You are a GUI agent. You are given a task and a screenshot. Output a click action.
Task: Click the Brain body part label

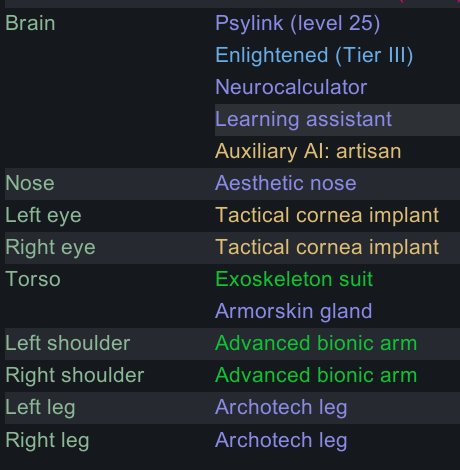[30, 24]
